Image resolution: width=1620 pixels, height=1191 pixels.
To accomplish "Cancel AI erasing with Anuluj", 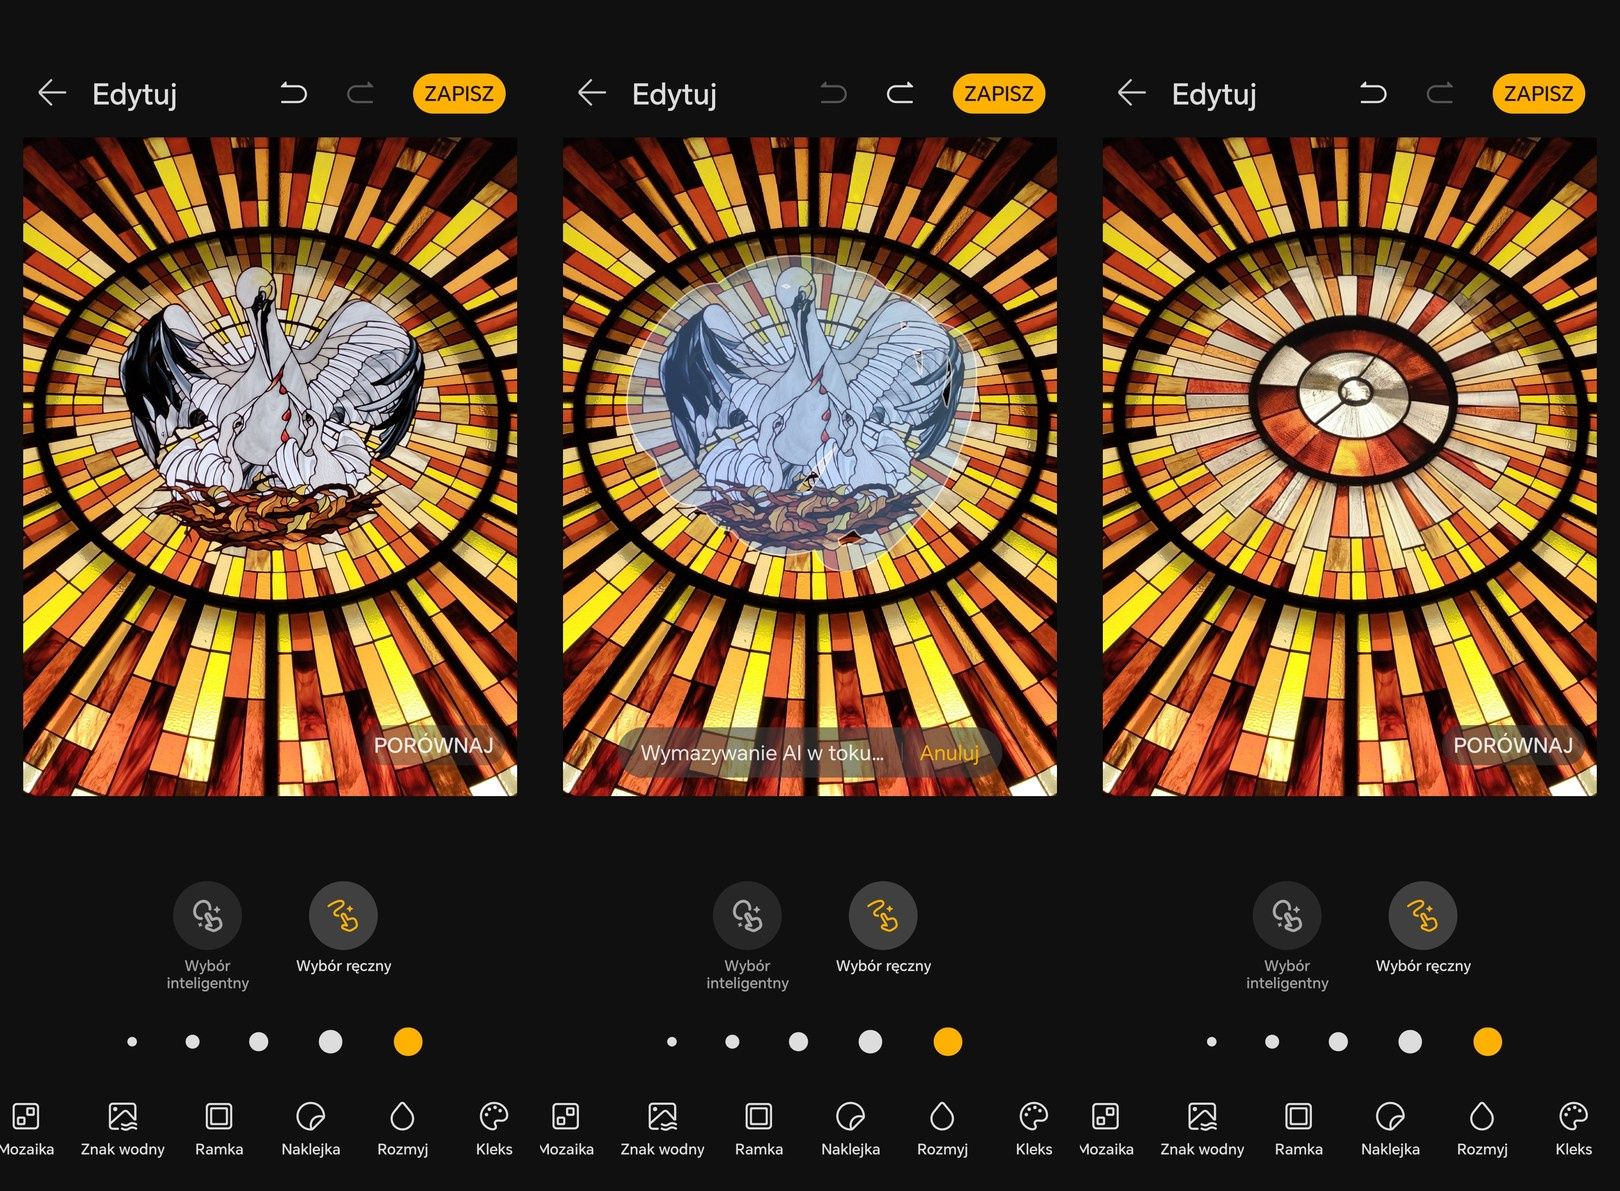I will (x=949, y=753).
